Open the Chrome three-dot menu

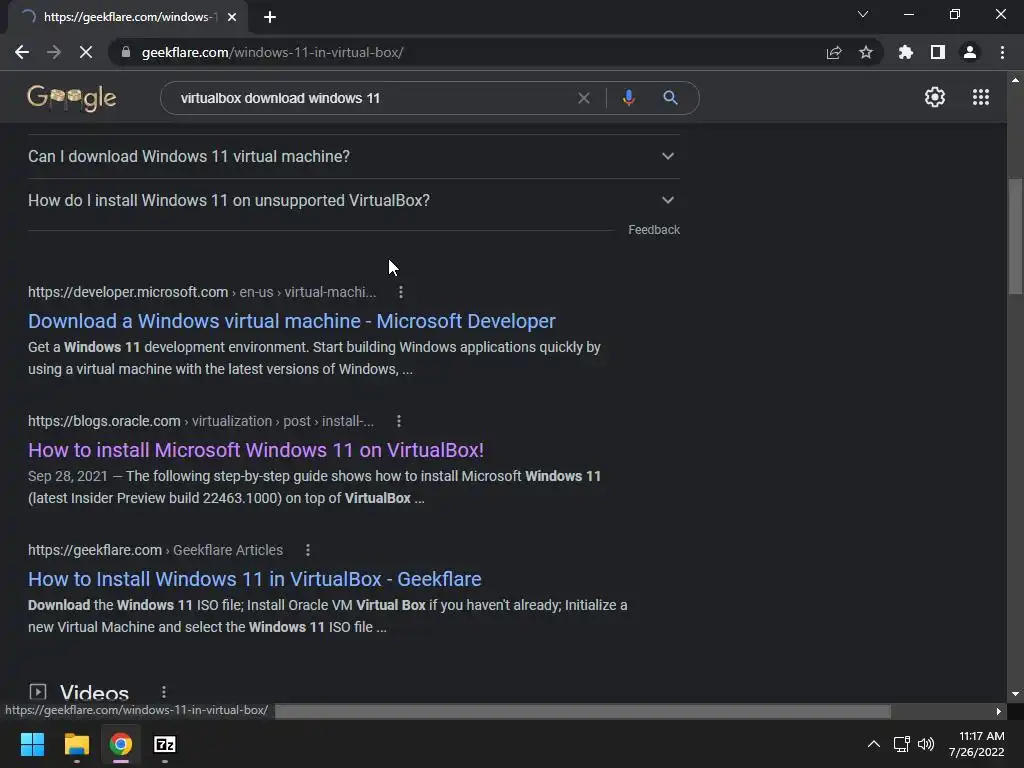coord(1002,52)
